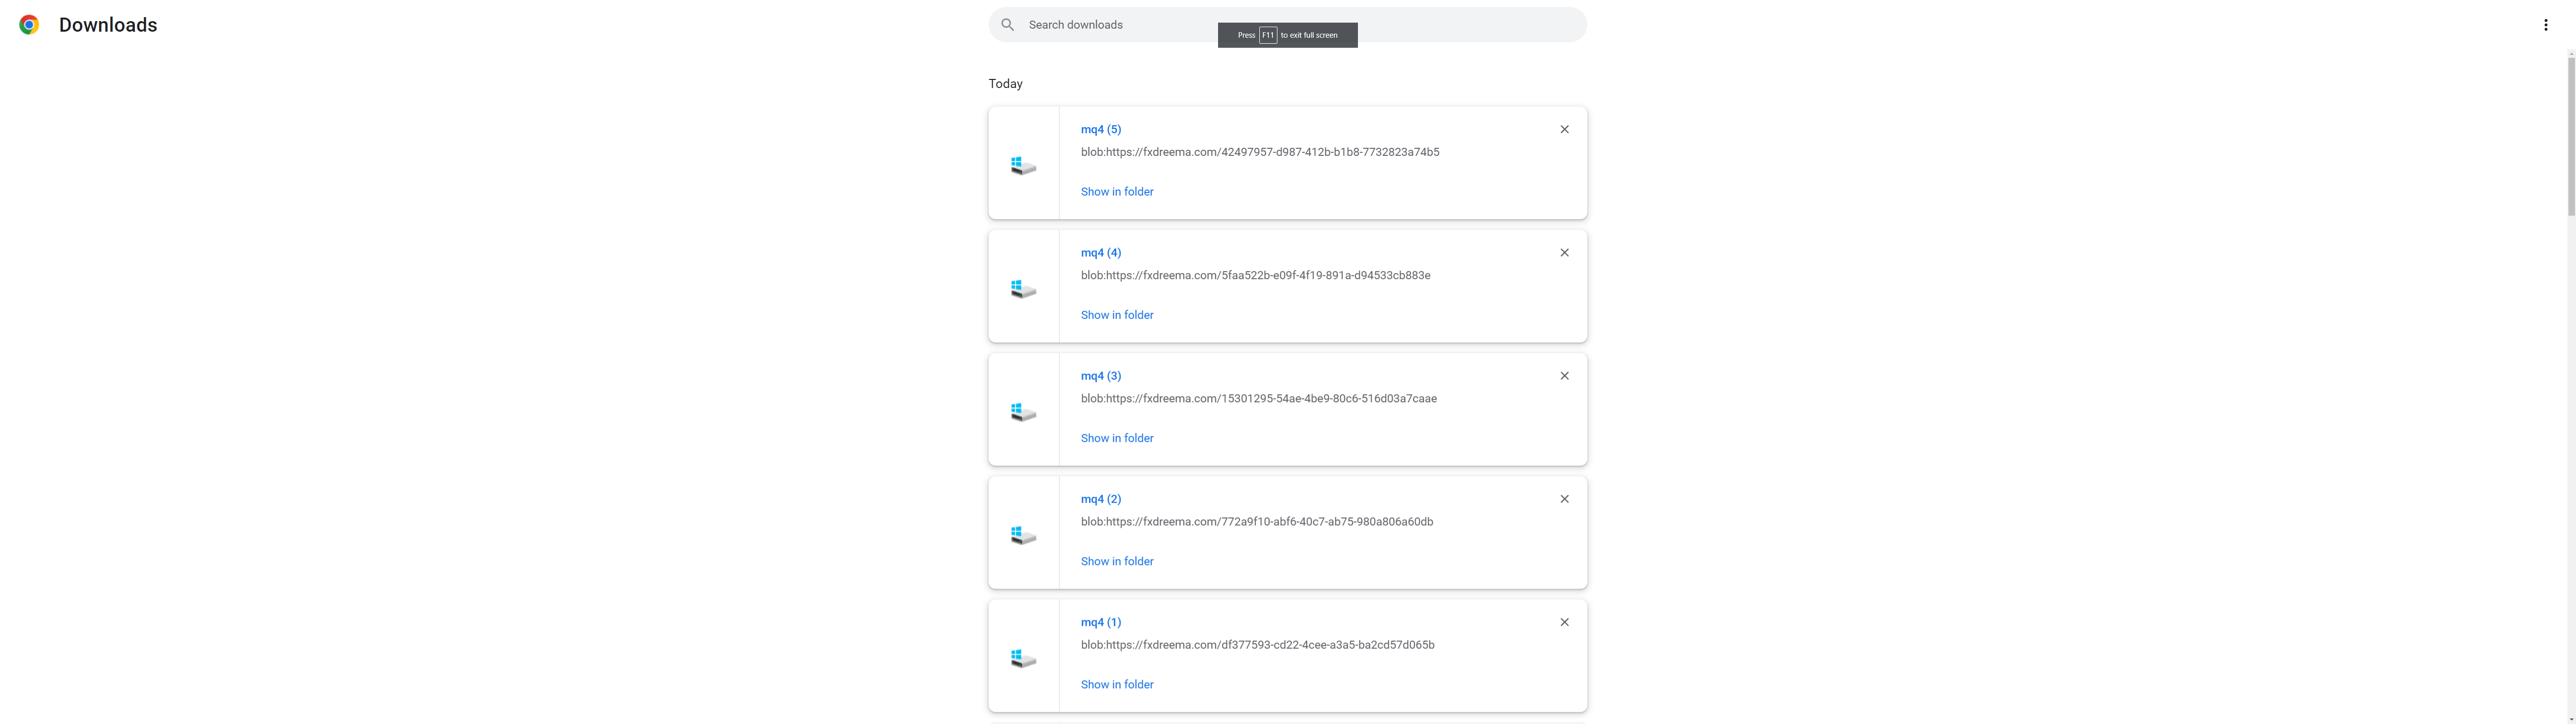Open the mq4 (4) file link
The height and width of the screenshot is (724, 2576).
(x=1100, y=252)
